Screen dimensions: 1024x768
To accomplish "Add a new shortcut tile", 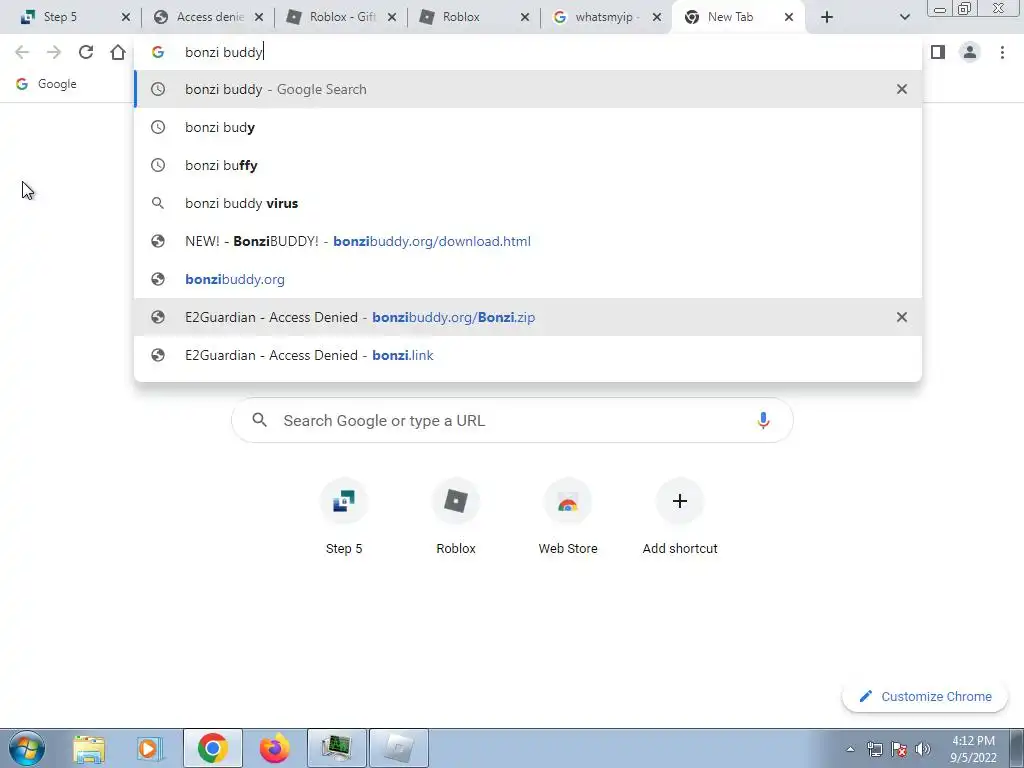I will tap(680, 517).
